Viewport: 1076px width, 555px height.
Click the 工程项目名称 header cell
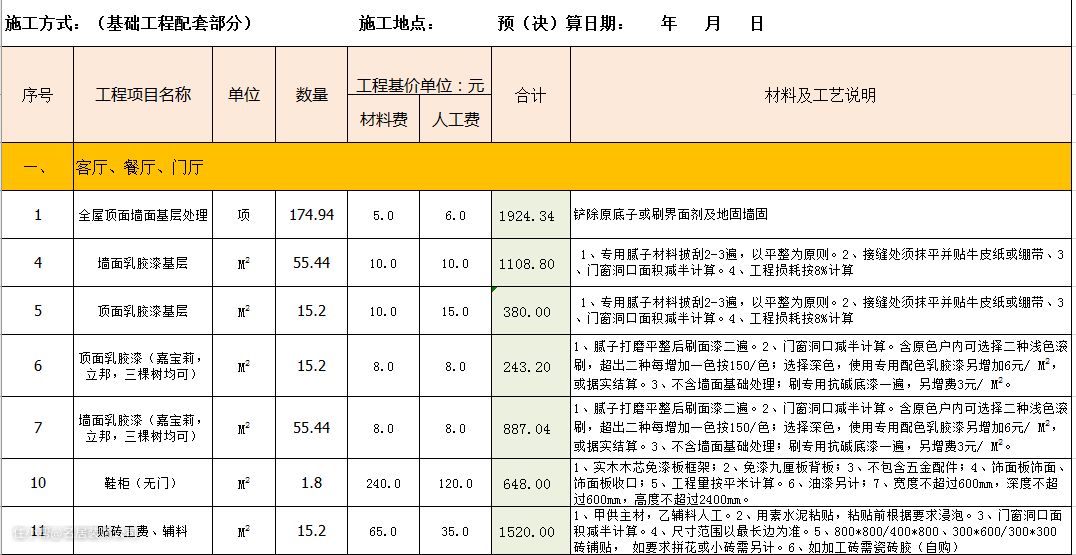pos(143,95)
